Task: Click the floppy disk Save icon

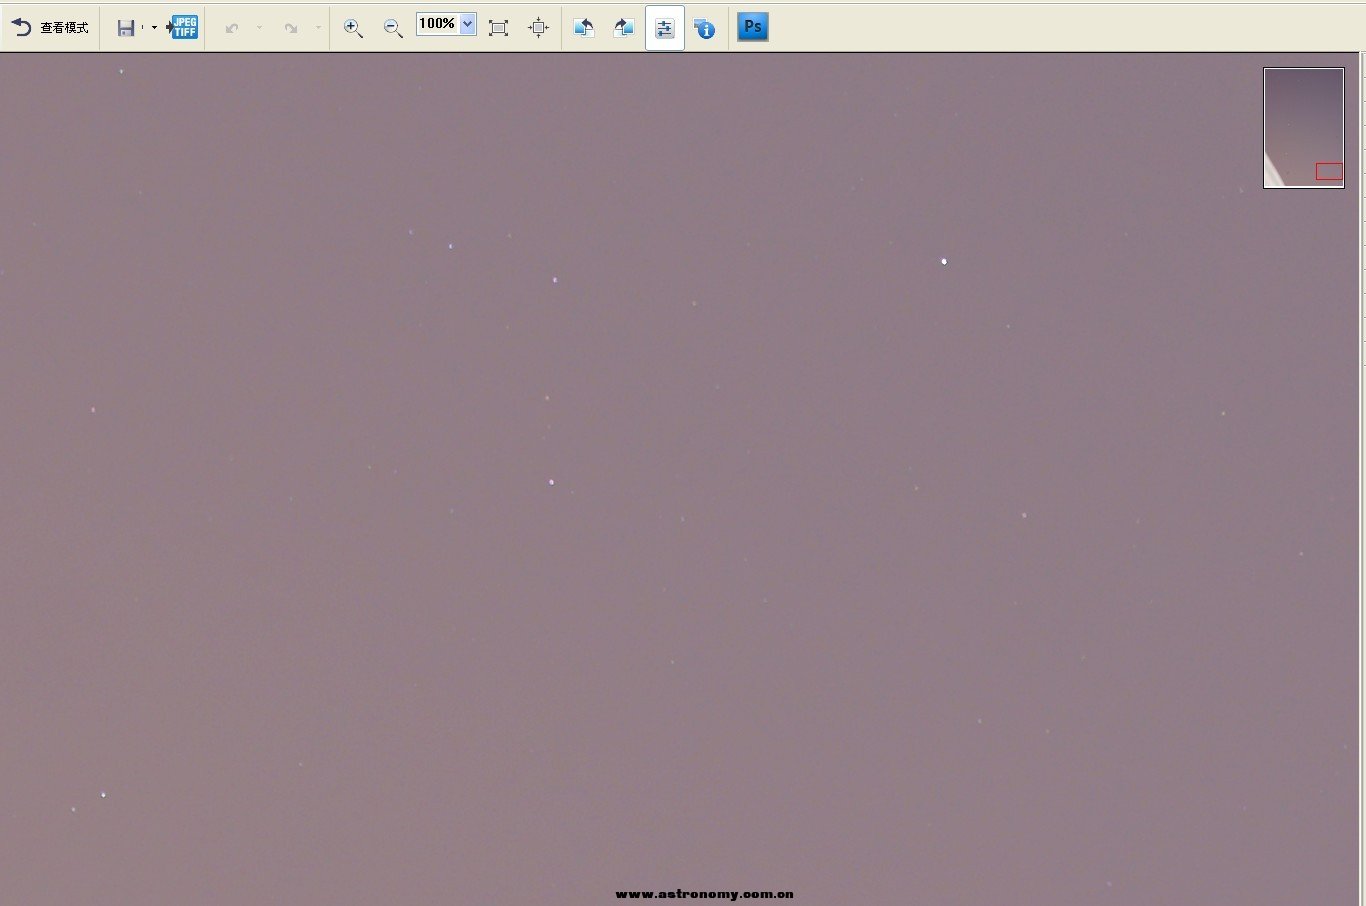Action: [126, 28]
